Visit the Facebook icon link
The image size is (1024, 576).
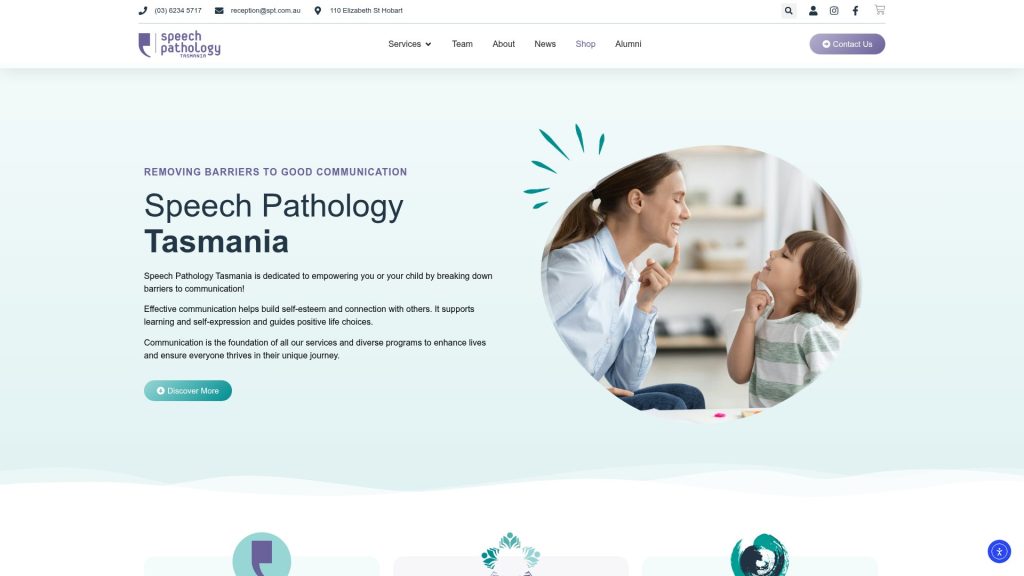click(855, 10)
